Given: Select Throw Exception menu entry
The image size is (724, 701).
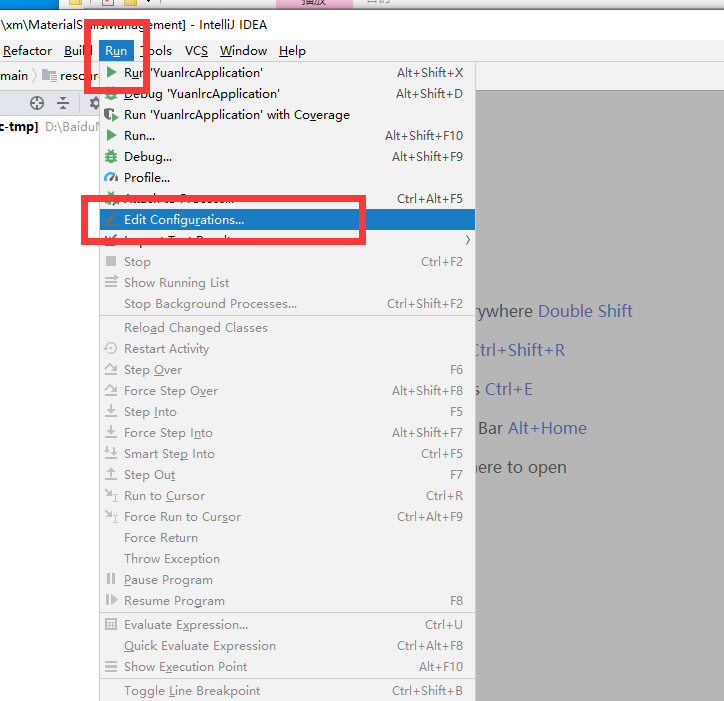Looking at the screenshot, I should [x=287, y=559].
